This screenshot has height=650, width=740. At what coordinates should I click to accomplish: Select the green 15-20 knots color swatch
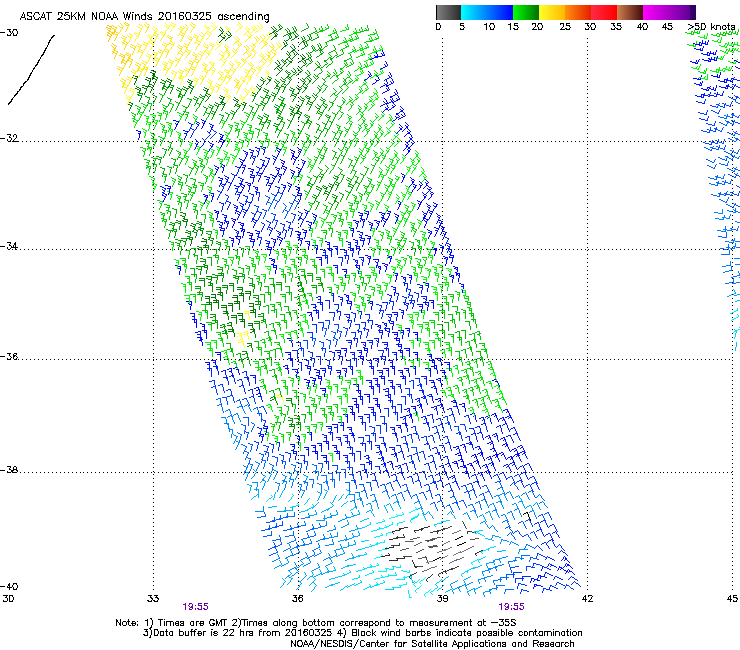pos(526,13)
